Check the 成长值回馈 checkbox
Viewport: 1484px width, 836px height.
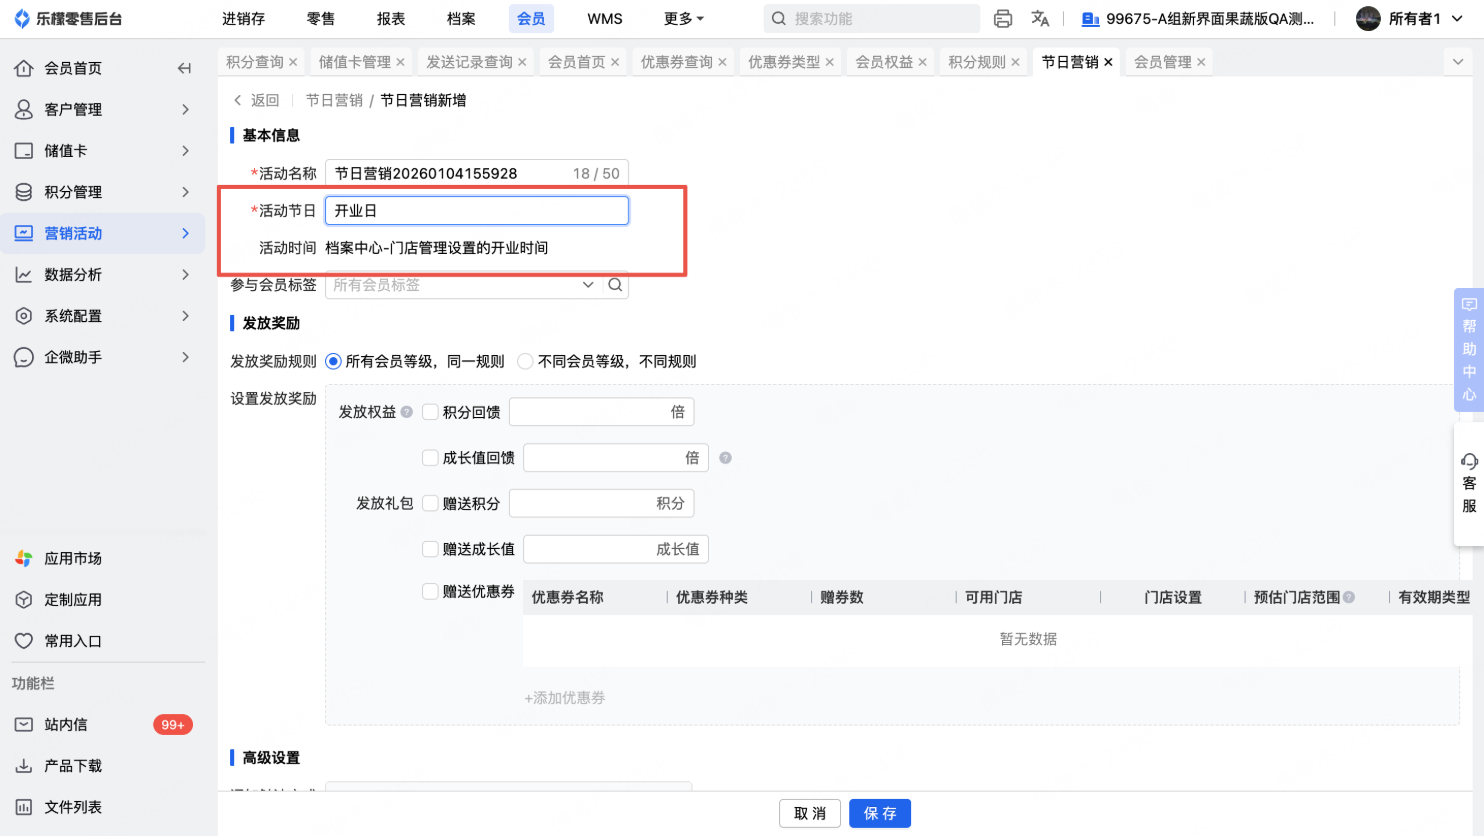[430, 458]
